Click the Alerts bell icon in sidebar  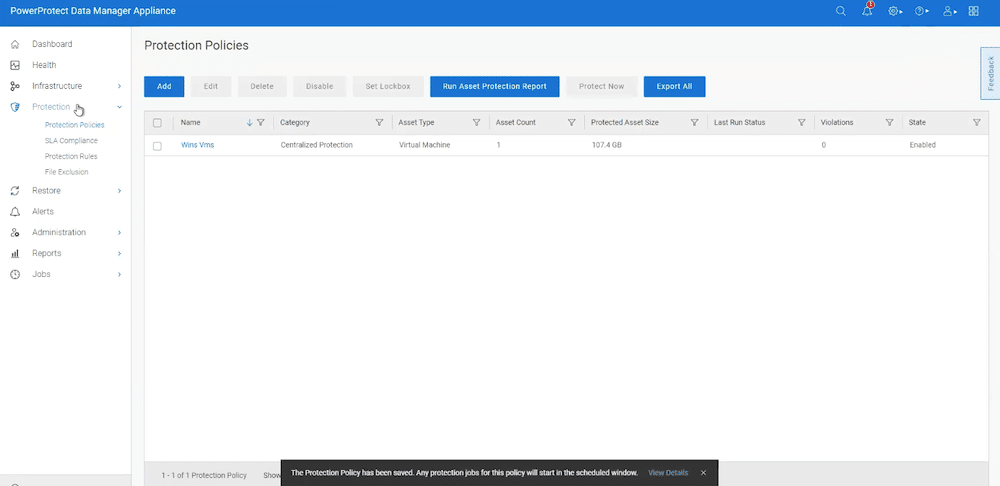[15, 212]
